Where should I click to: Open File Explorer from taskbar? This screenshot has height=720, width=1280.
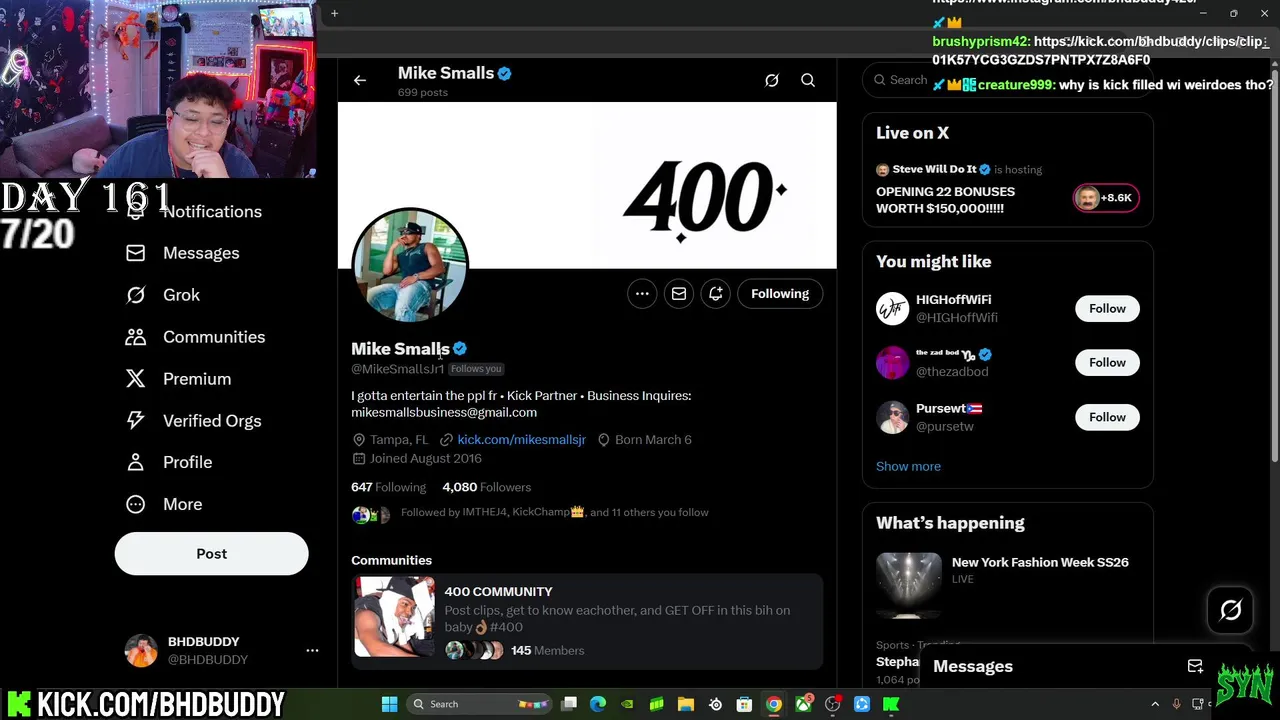pyautogui.click(x=686, y=704)
